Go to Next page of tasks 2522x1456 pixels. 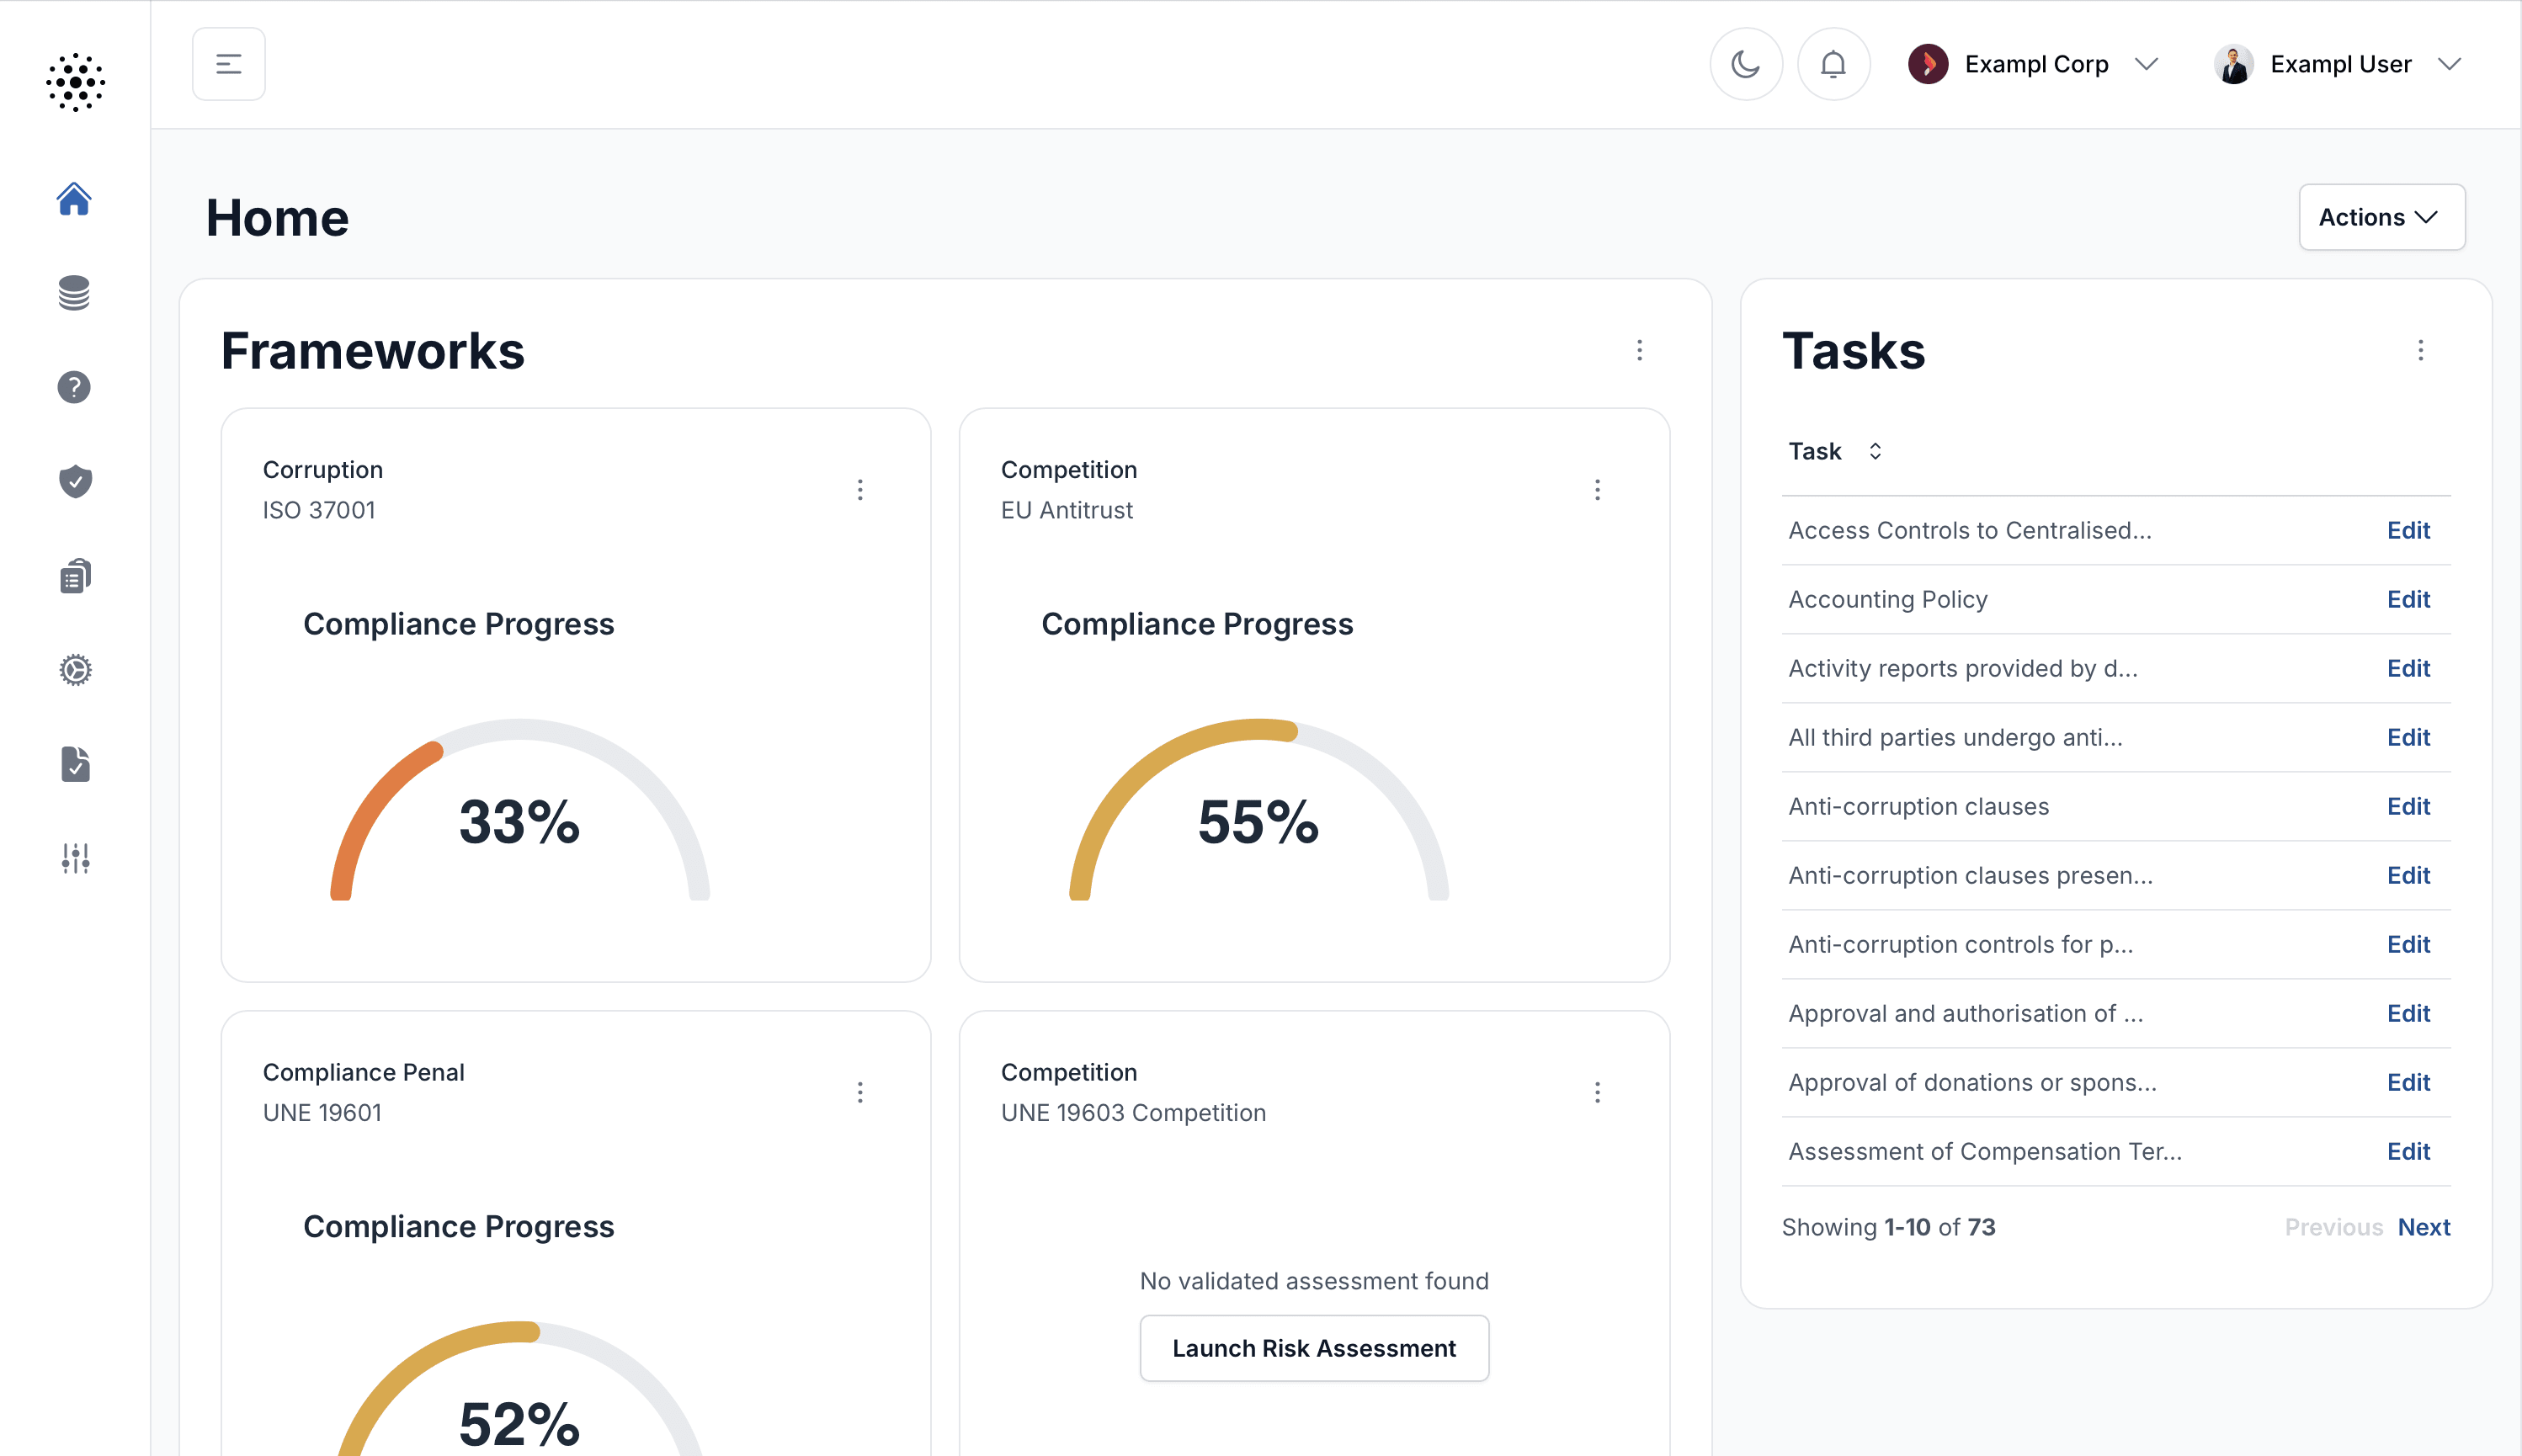pos(2425,1226)
